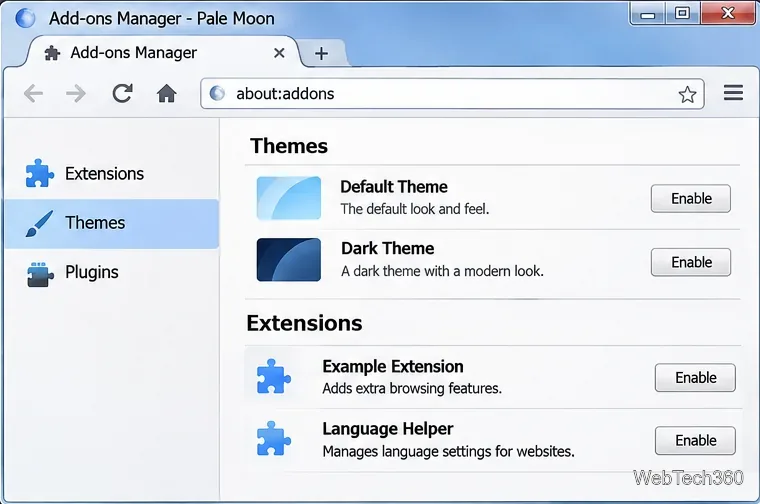Enable the Language Helper extension
Image resolution: width=760 pixels, height=504 pixels.
(x=695, y=441)
